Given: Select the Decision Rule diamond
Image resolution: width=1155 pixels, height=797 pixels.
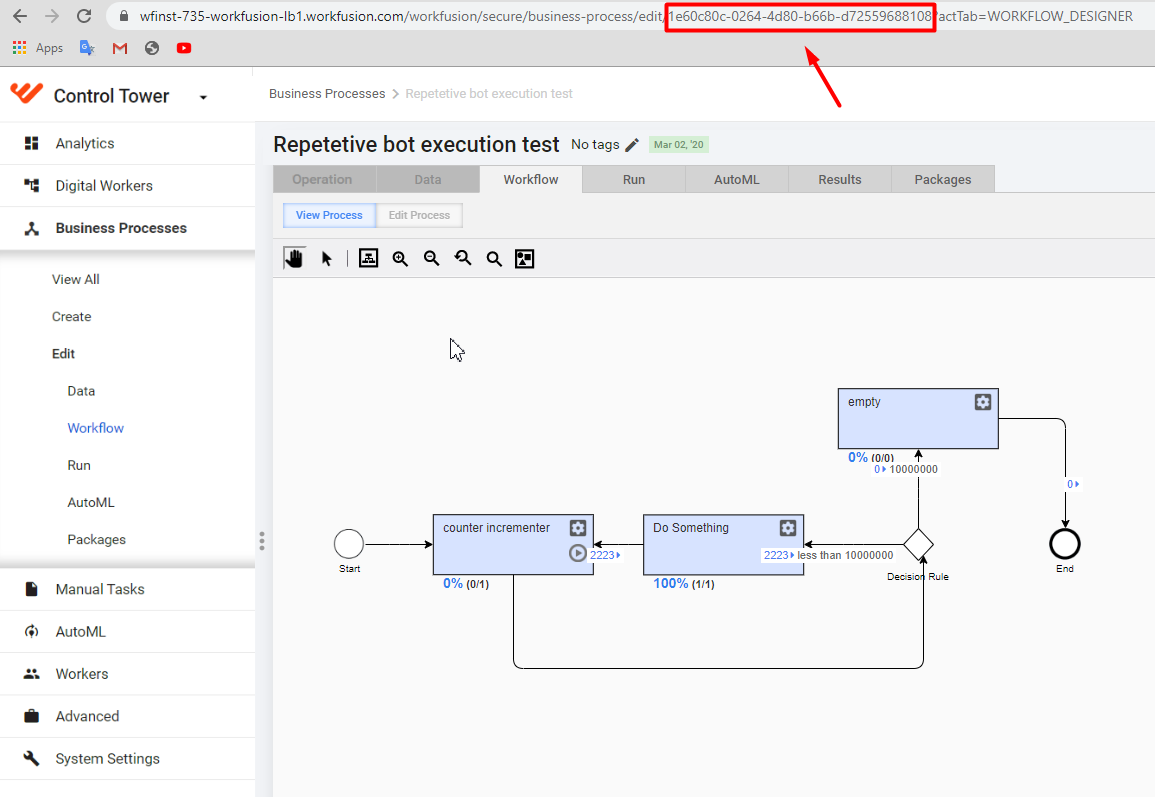Looking at the screenshot, I should (919, 545).
